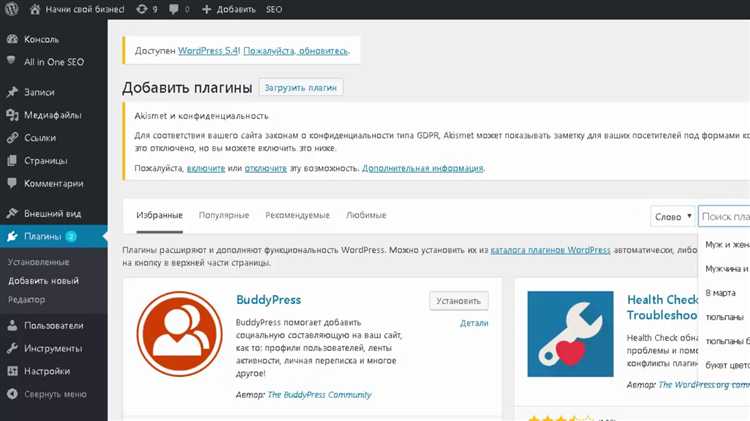Click Установить for BuddyPress
750x421 pixels.
pos(458,301)
